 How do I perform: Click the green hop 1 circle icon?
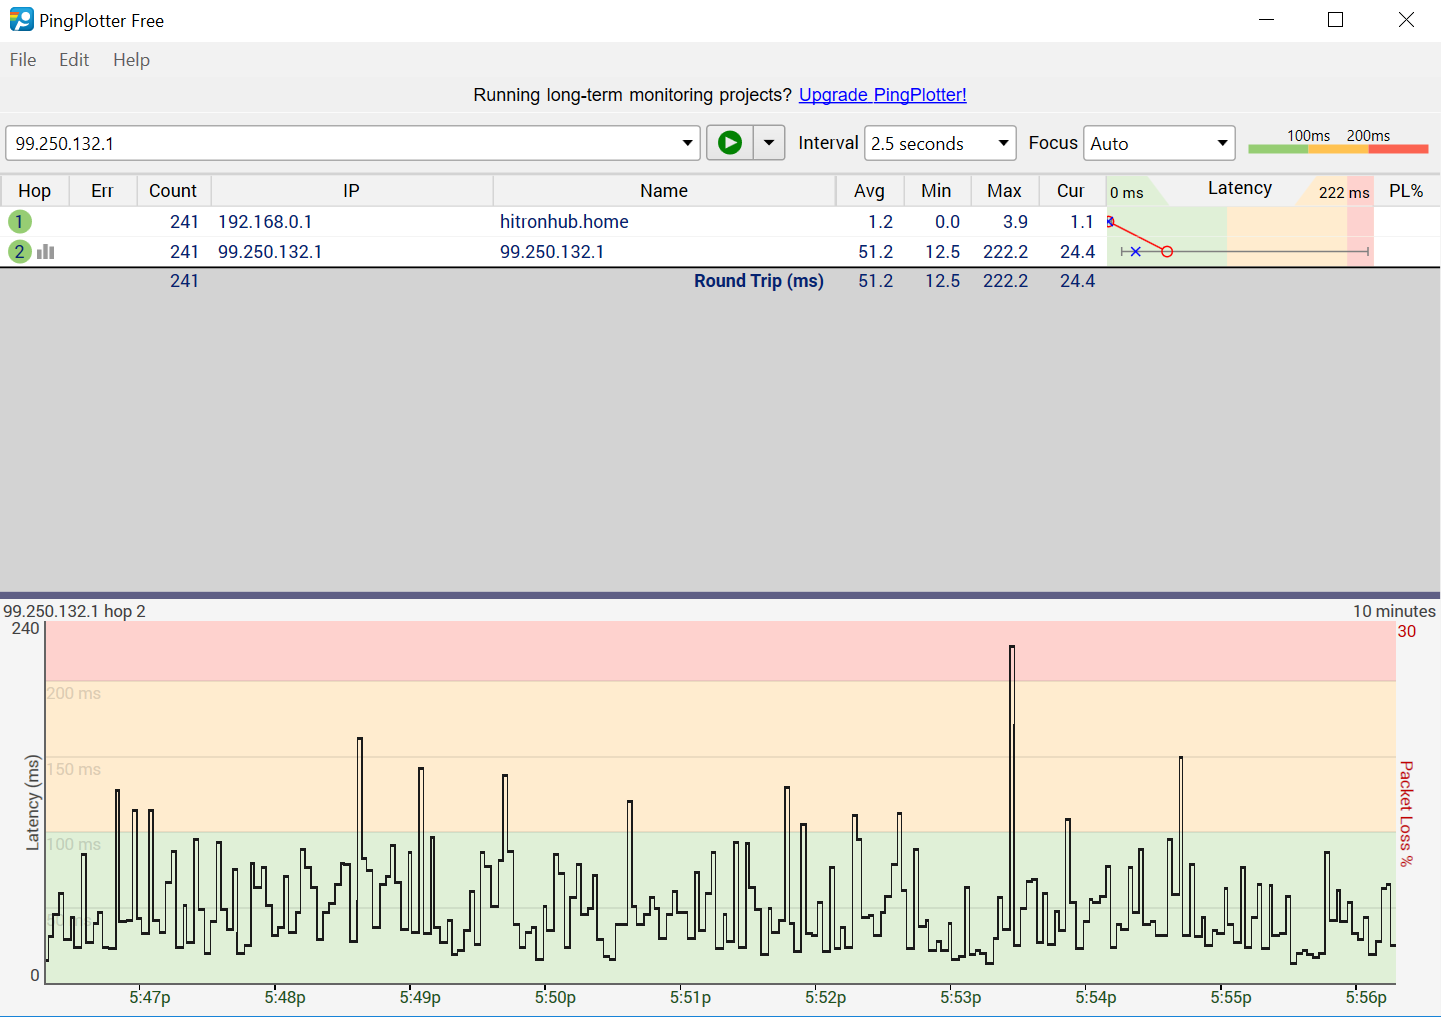pyautogui.click(x=19, y=222)
